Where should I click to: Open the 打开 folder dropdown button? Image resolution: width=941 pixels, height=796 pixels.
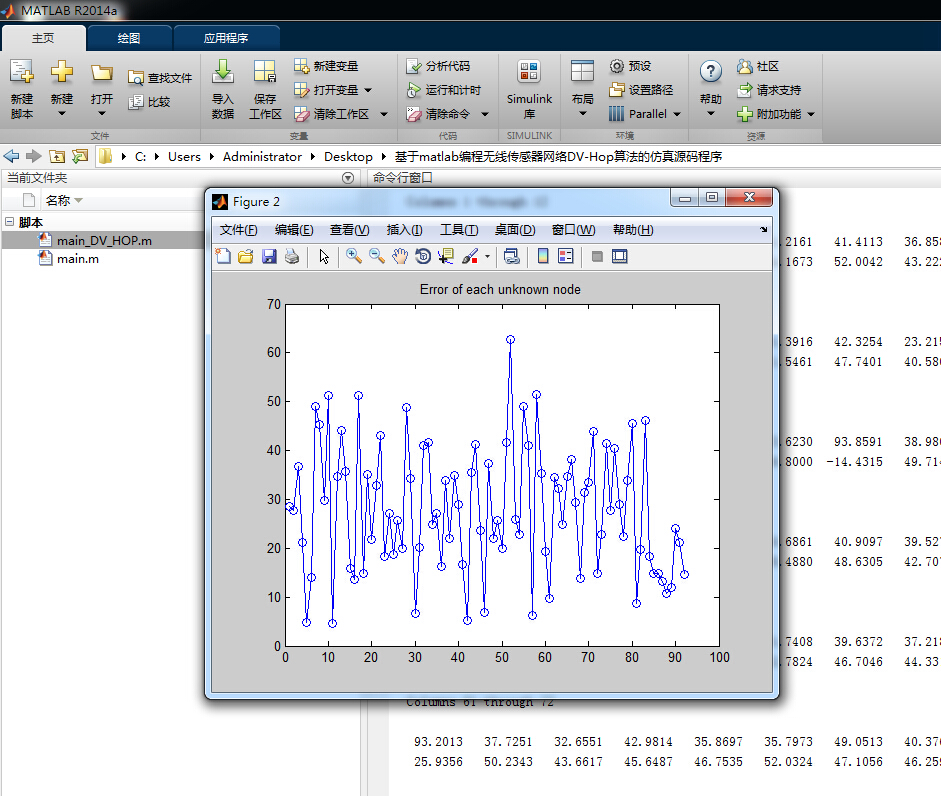(101, 89)
